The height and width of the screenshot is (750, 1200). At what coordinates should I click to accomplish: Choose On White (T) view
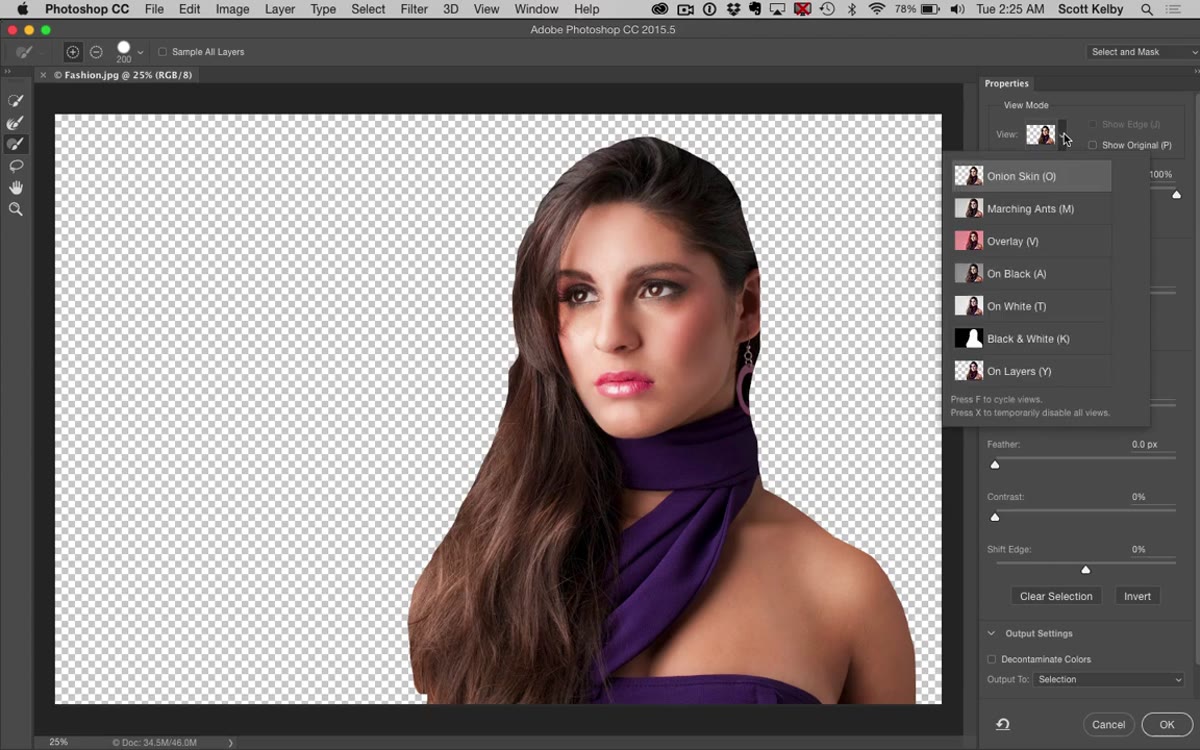(x=1032, y=306)
